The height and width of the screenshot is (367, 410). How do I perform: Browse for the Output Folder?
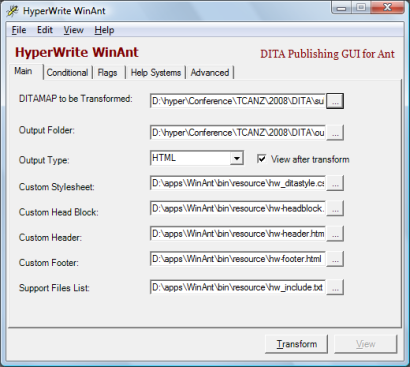pyautogui.click(x=335, y=133)
